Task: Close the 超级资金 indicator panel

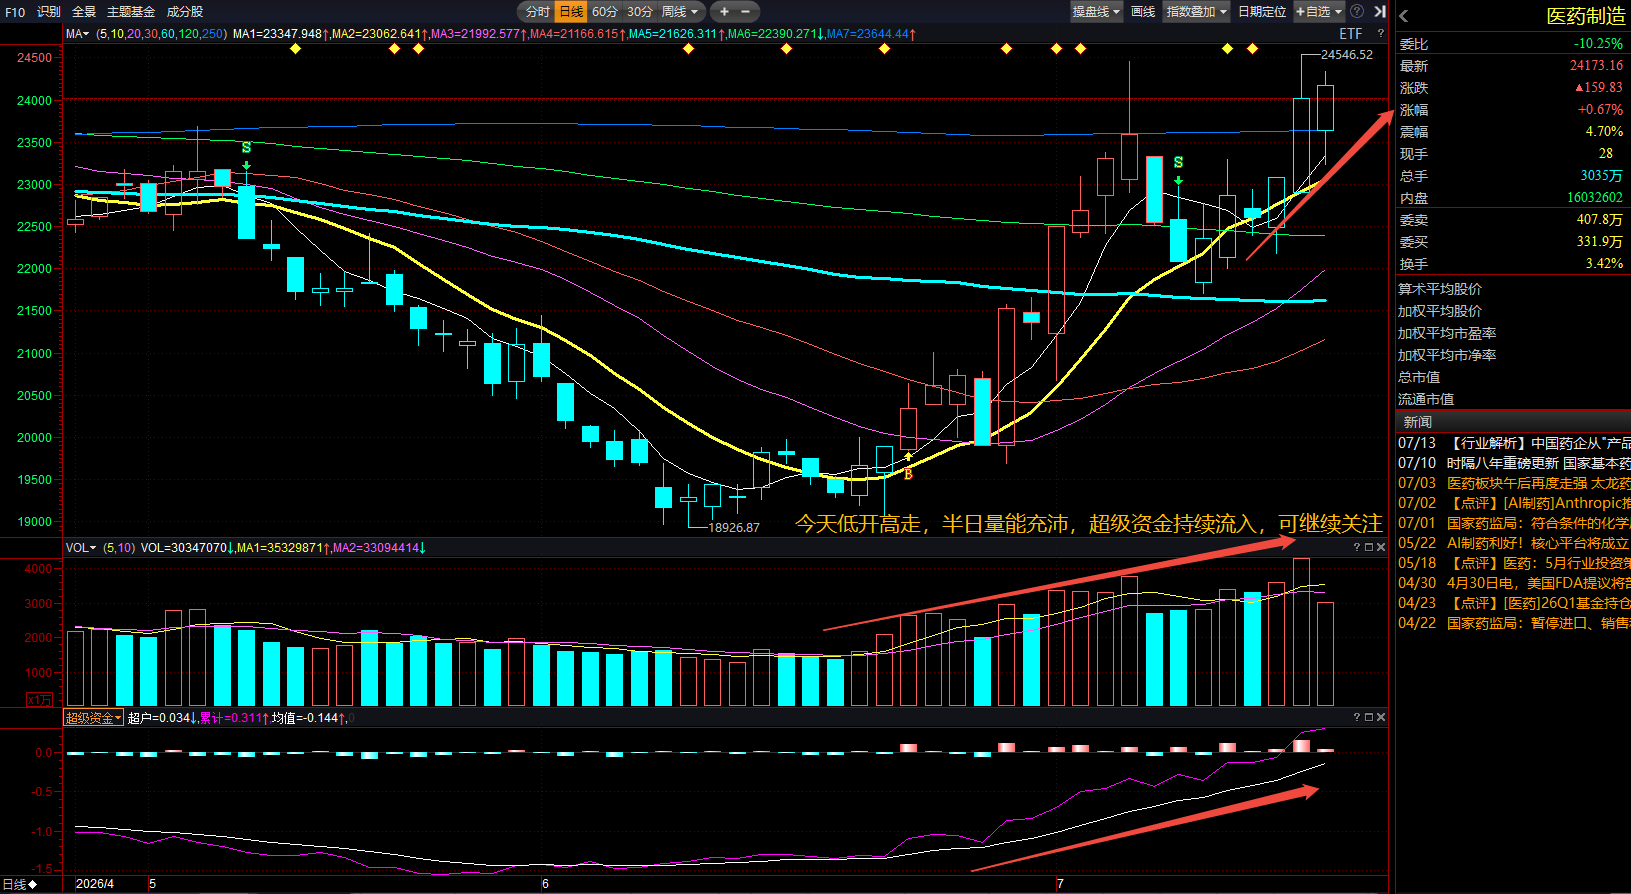Action: (x=1381, y=717)
